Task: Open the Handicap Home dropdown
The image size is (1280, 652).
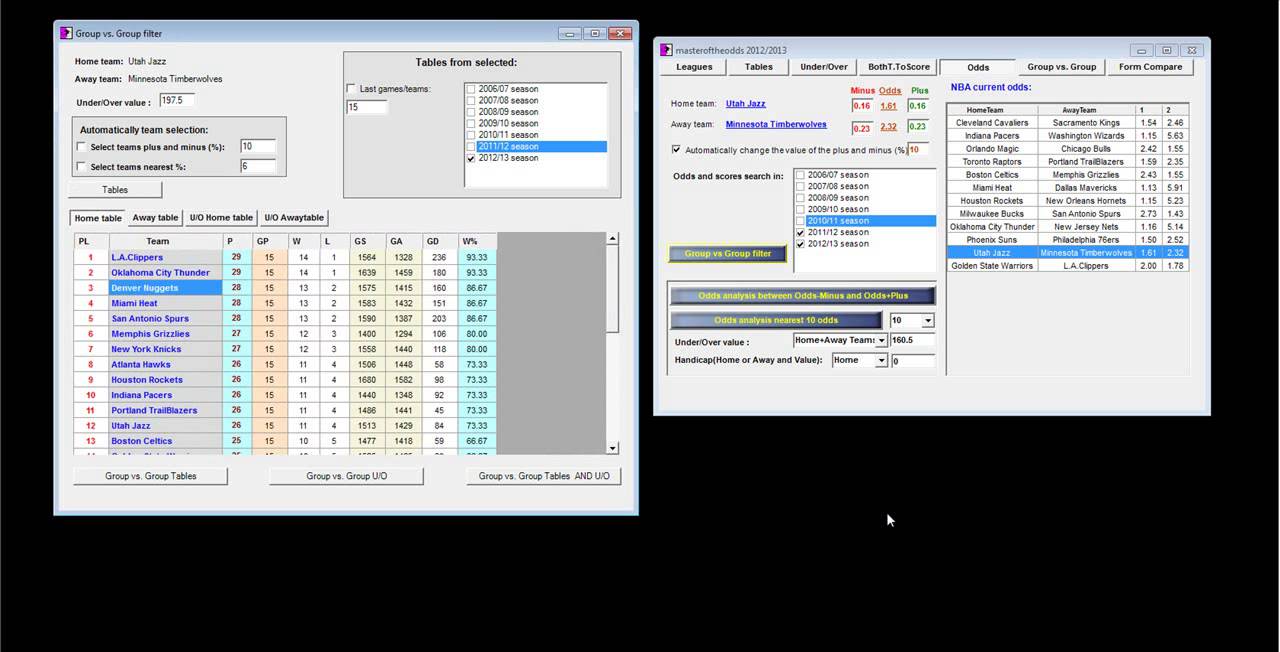Action: pos(882,361)
